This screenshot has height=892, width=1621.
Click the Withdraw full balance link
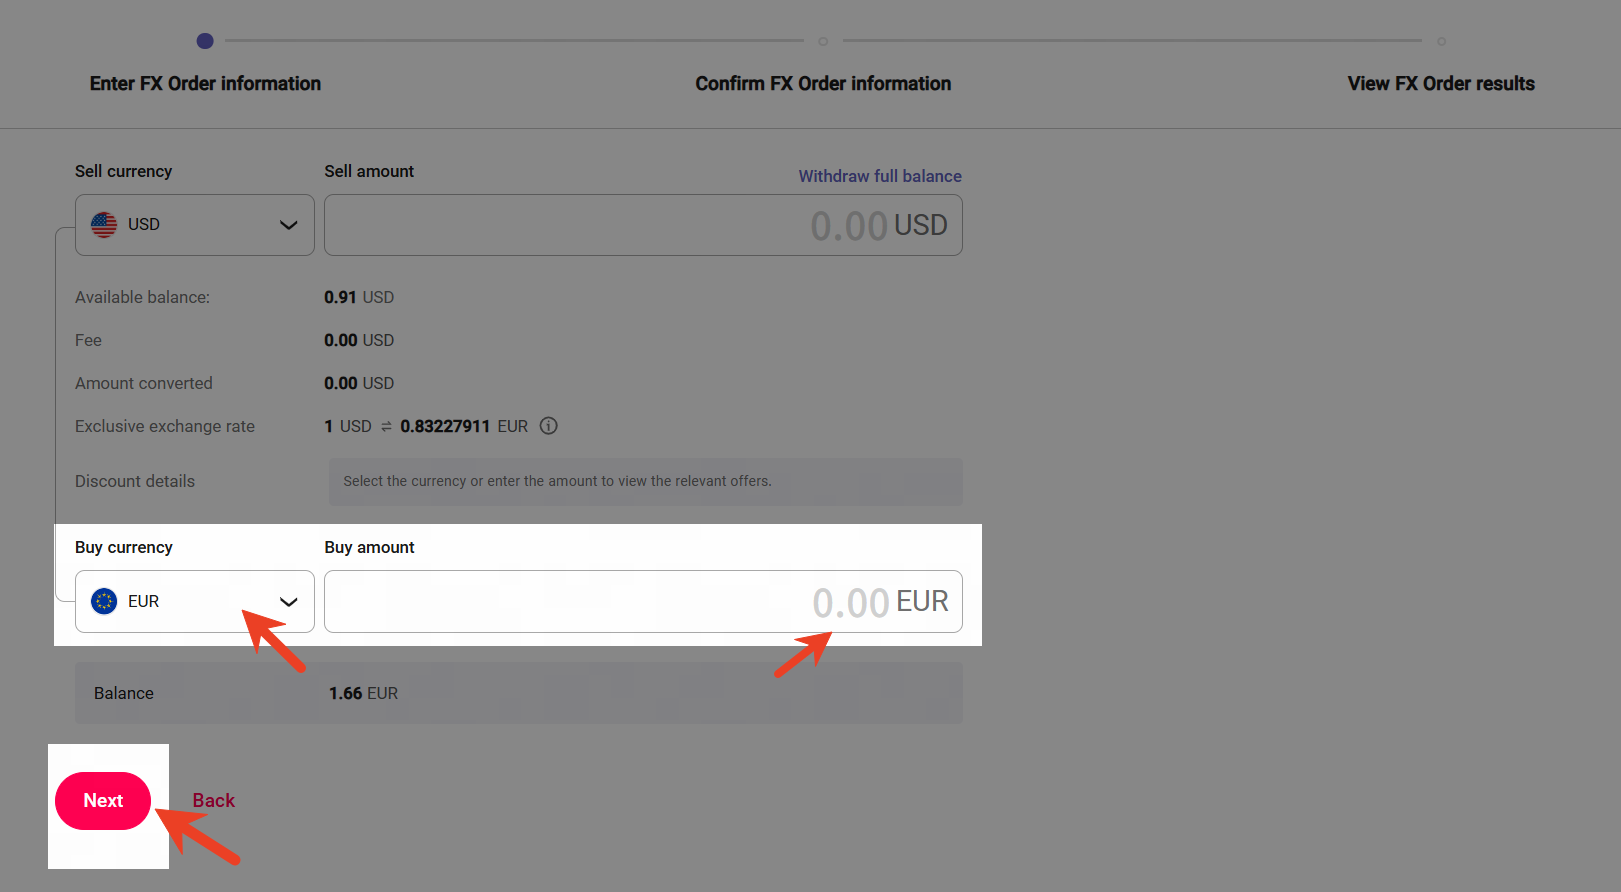pyautogui.click(x=880, y=176)
